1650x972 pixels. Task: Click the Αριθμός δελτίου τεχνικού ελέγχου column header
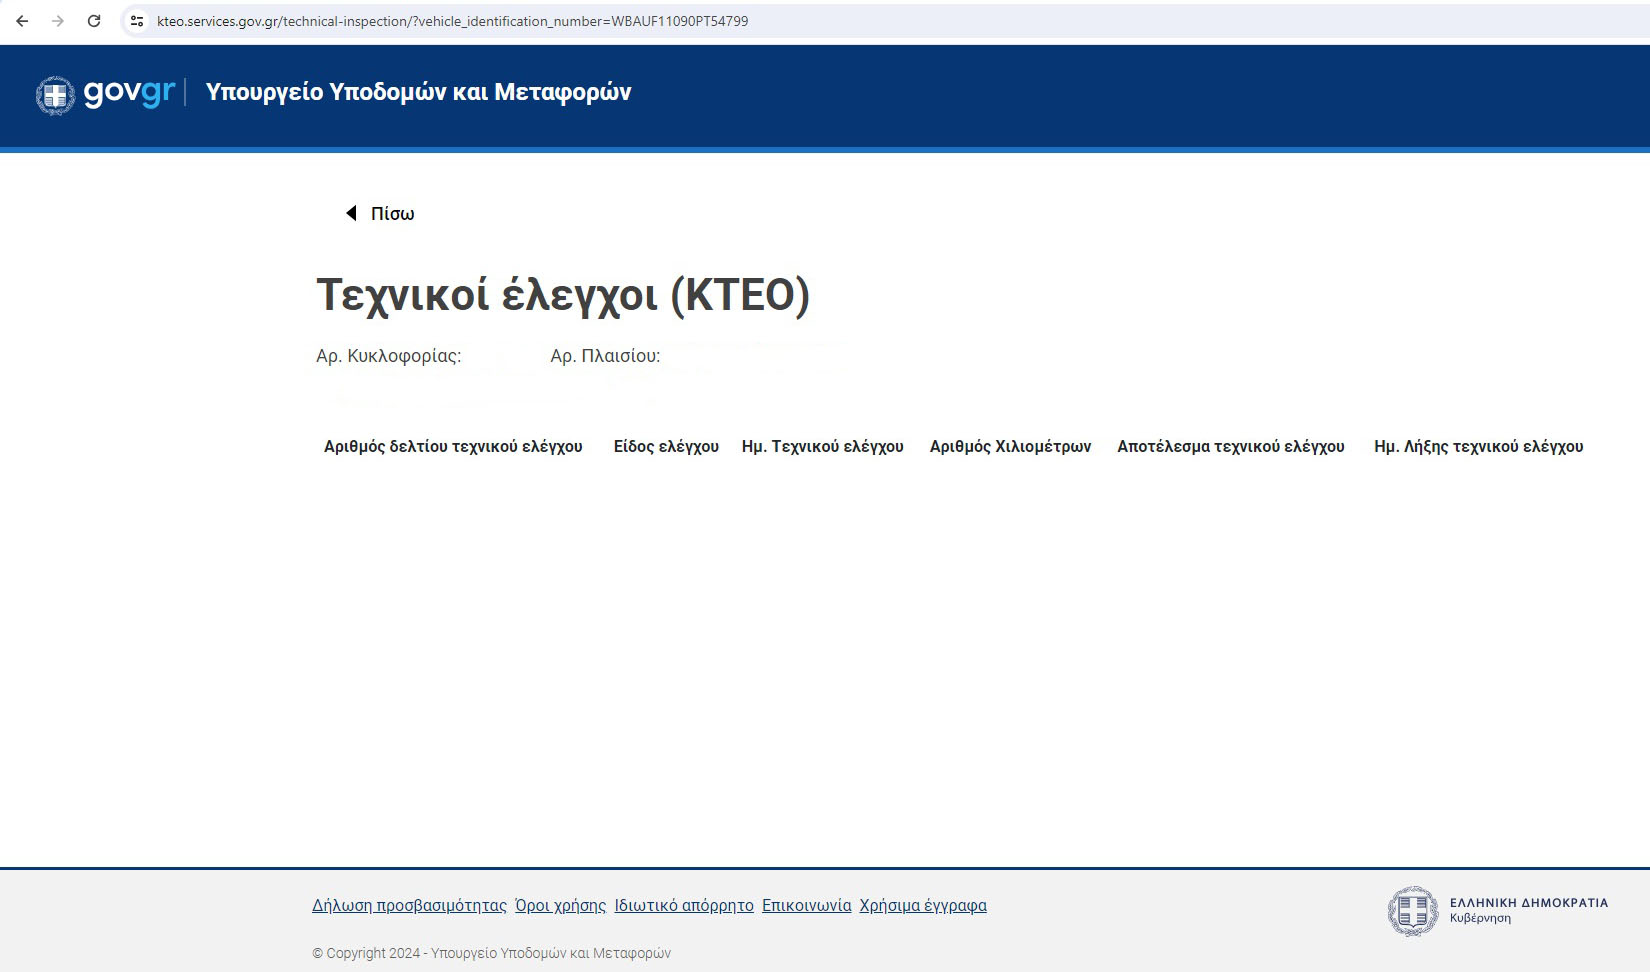pos(453,447)
